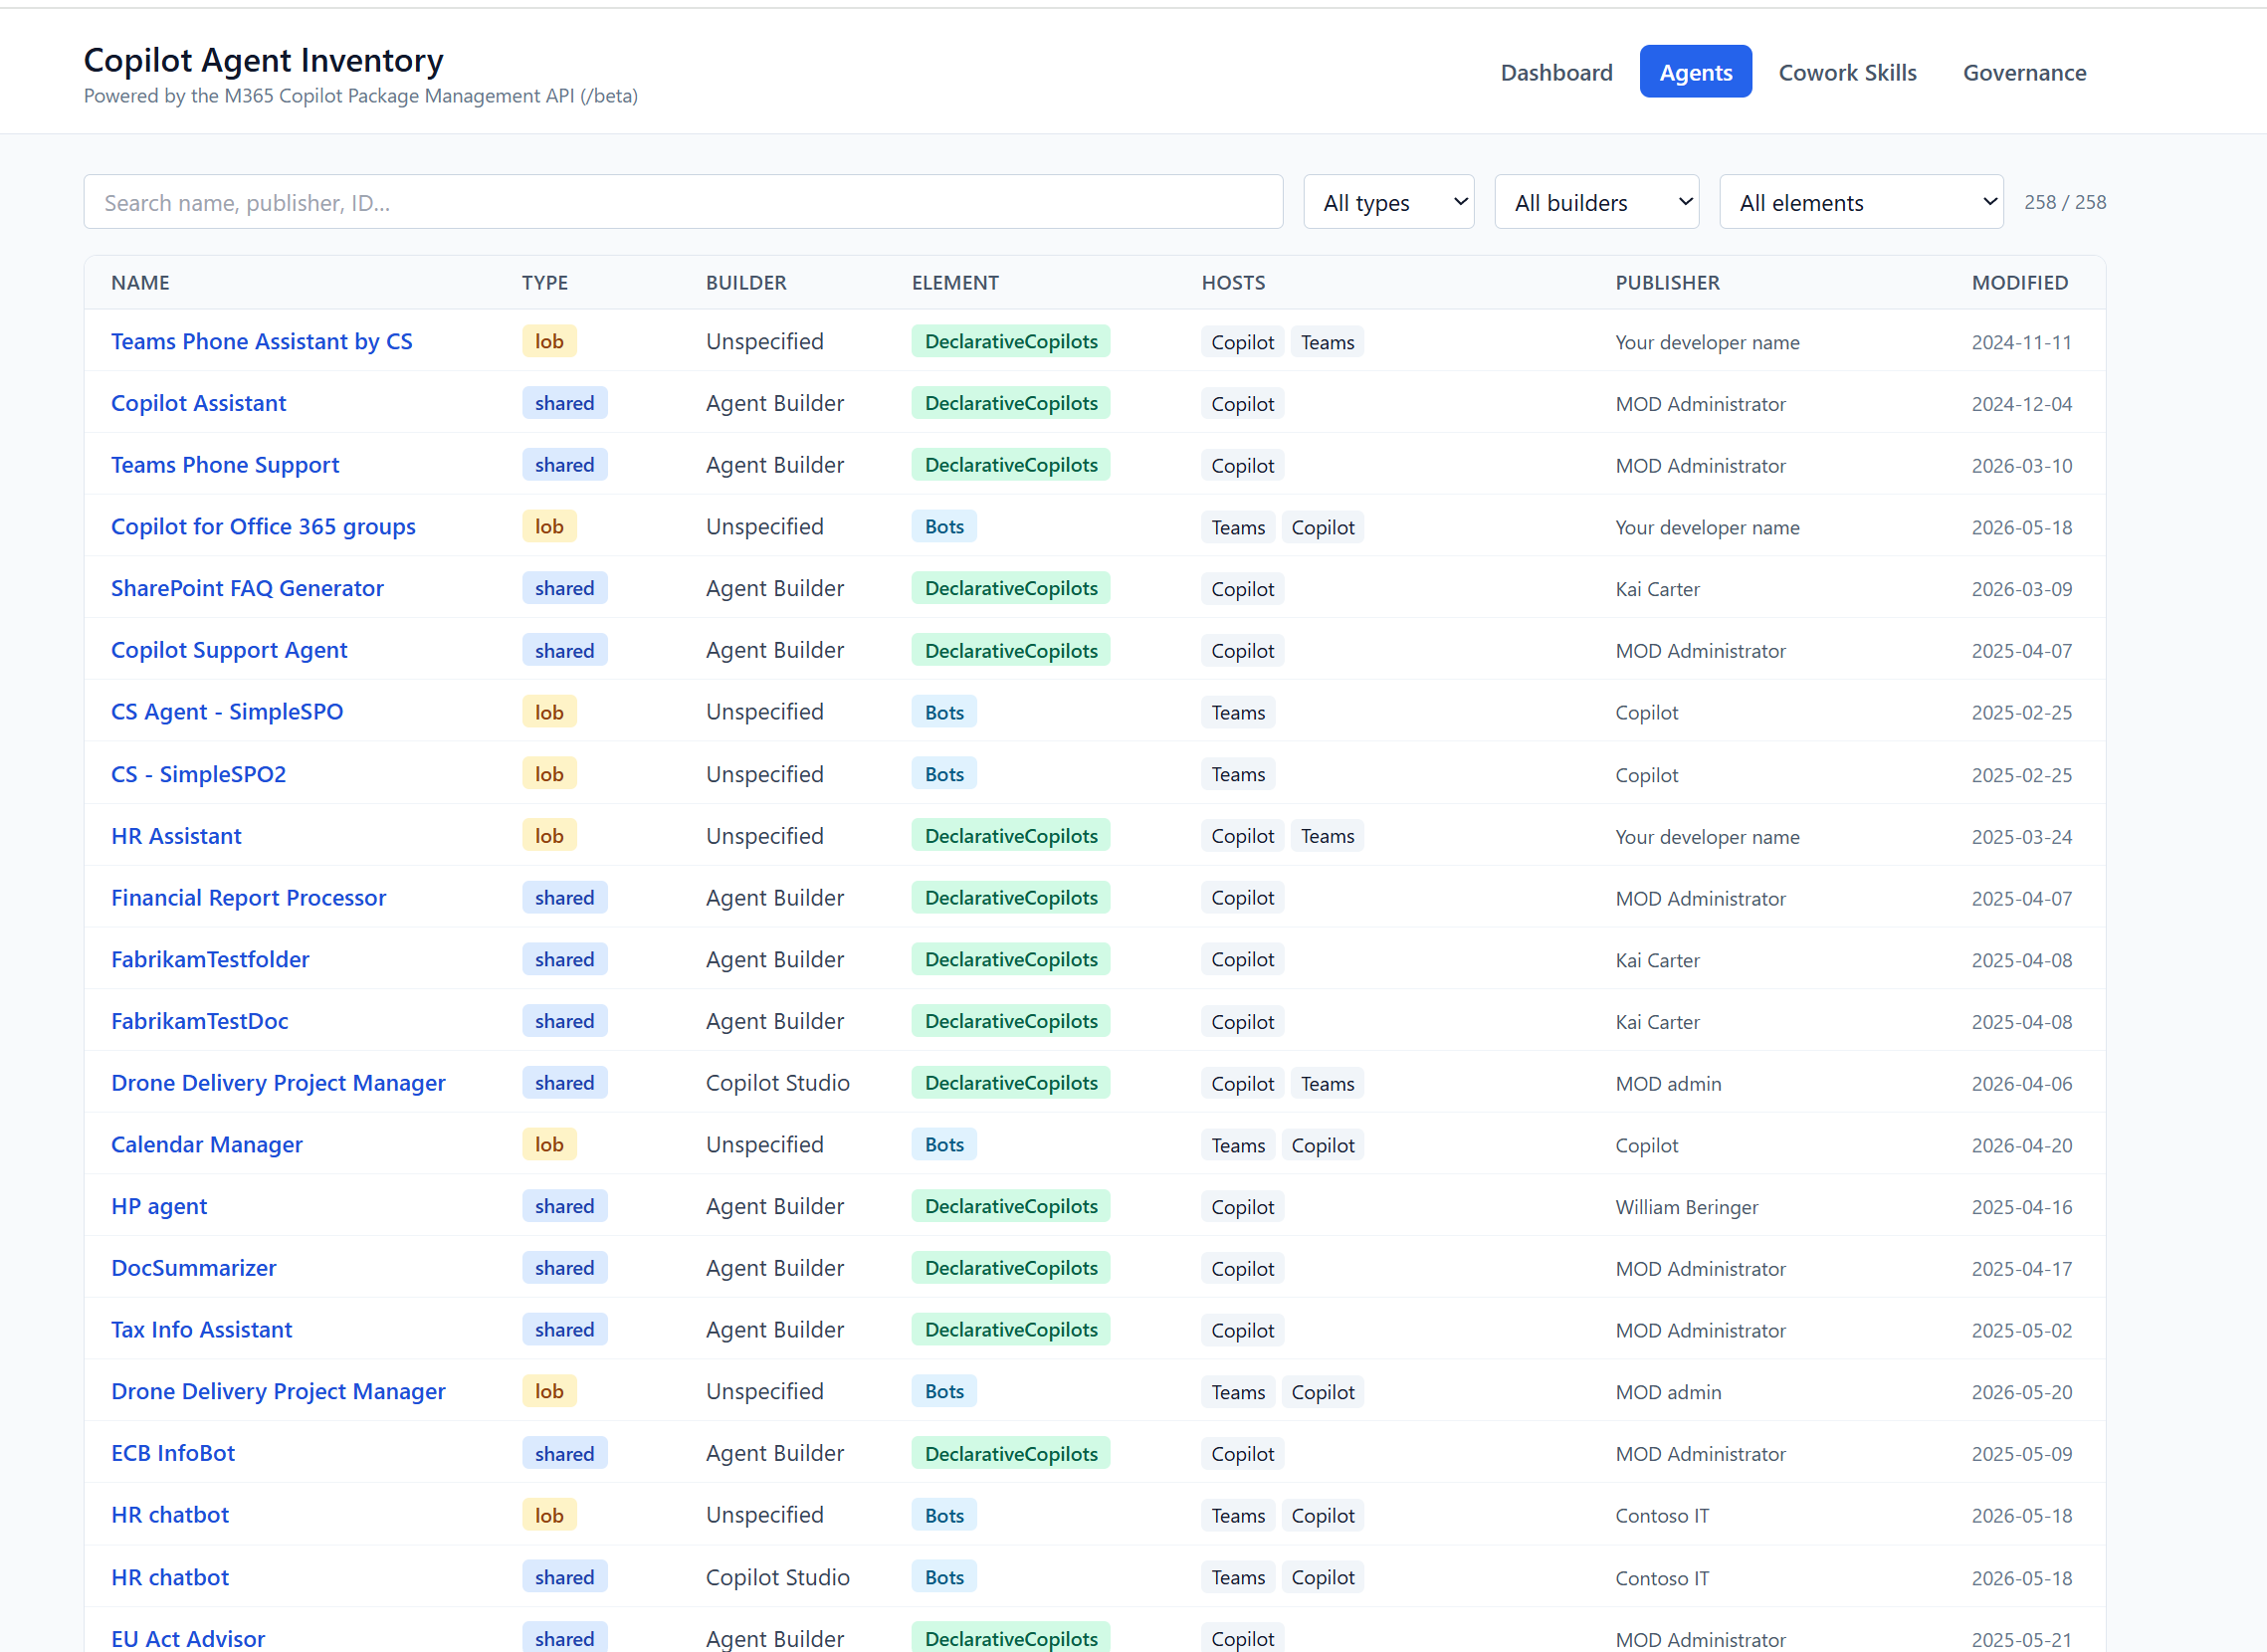The image size is (2267, 1652).
Task: Click the MODIFIED column header
Action: (2020, 283)
